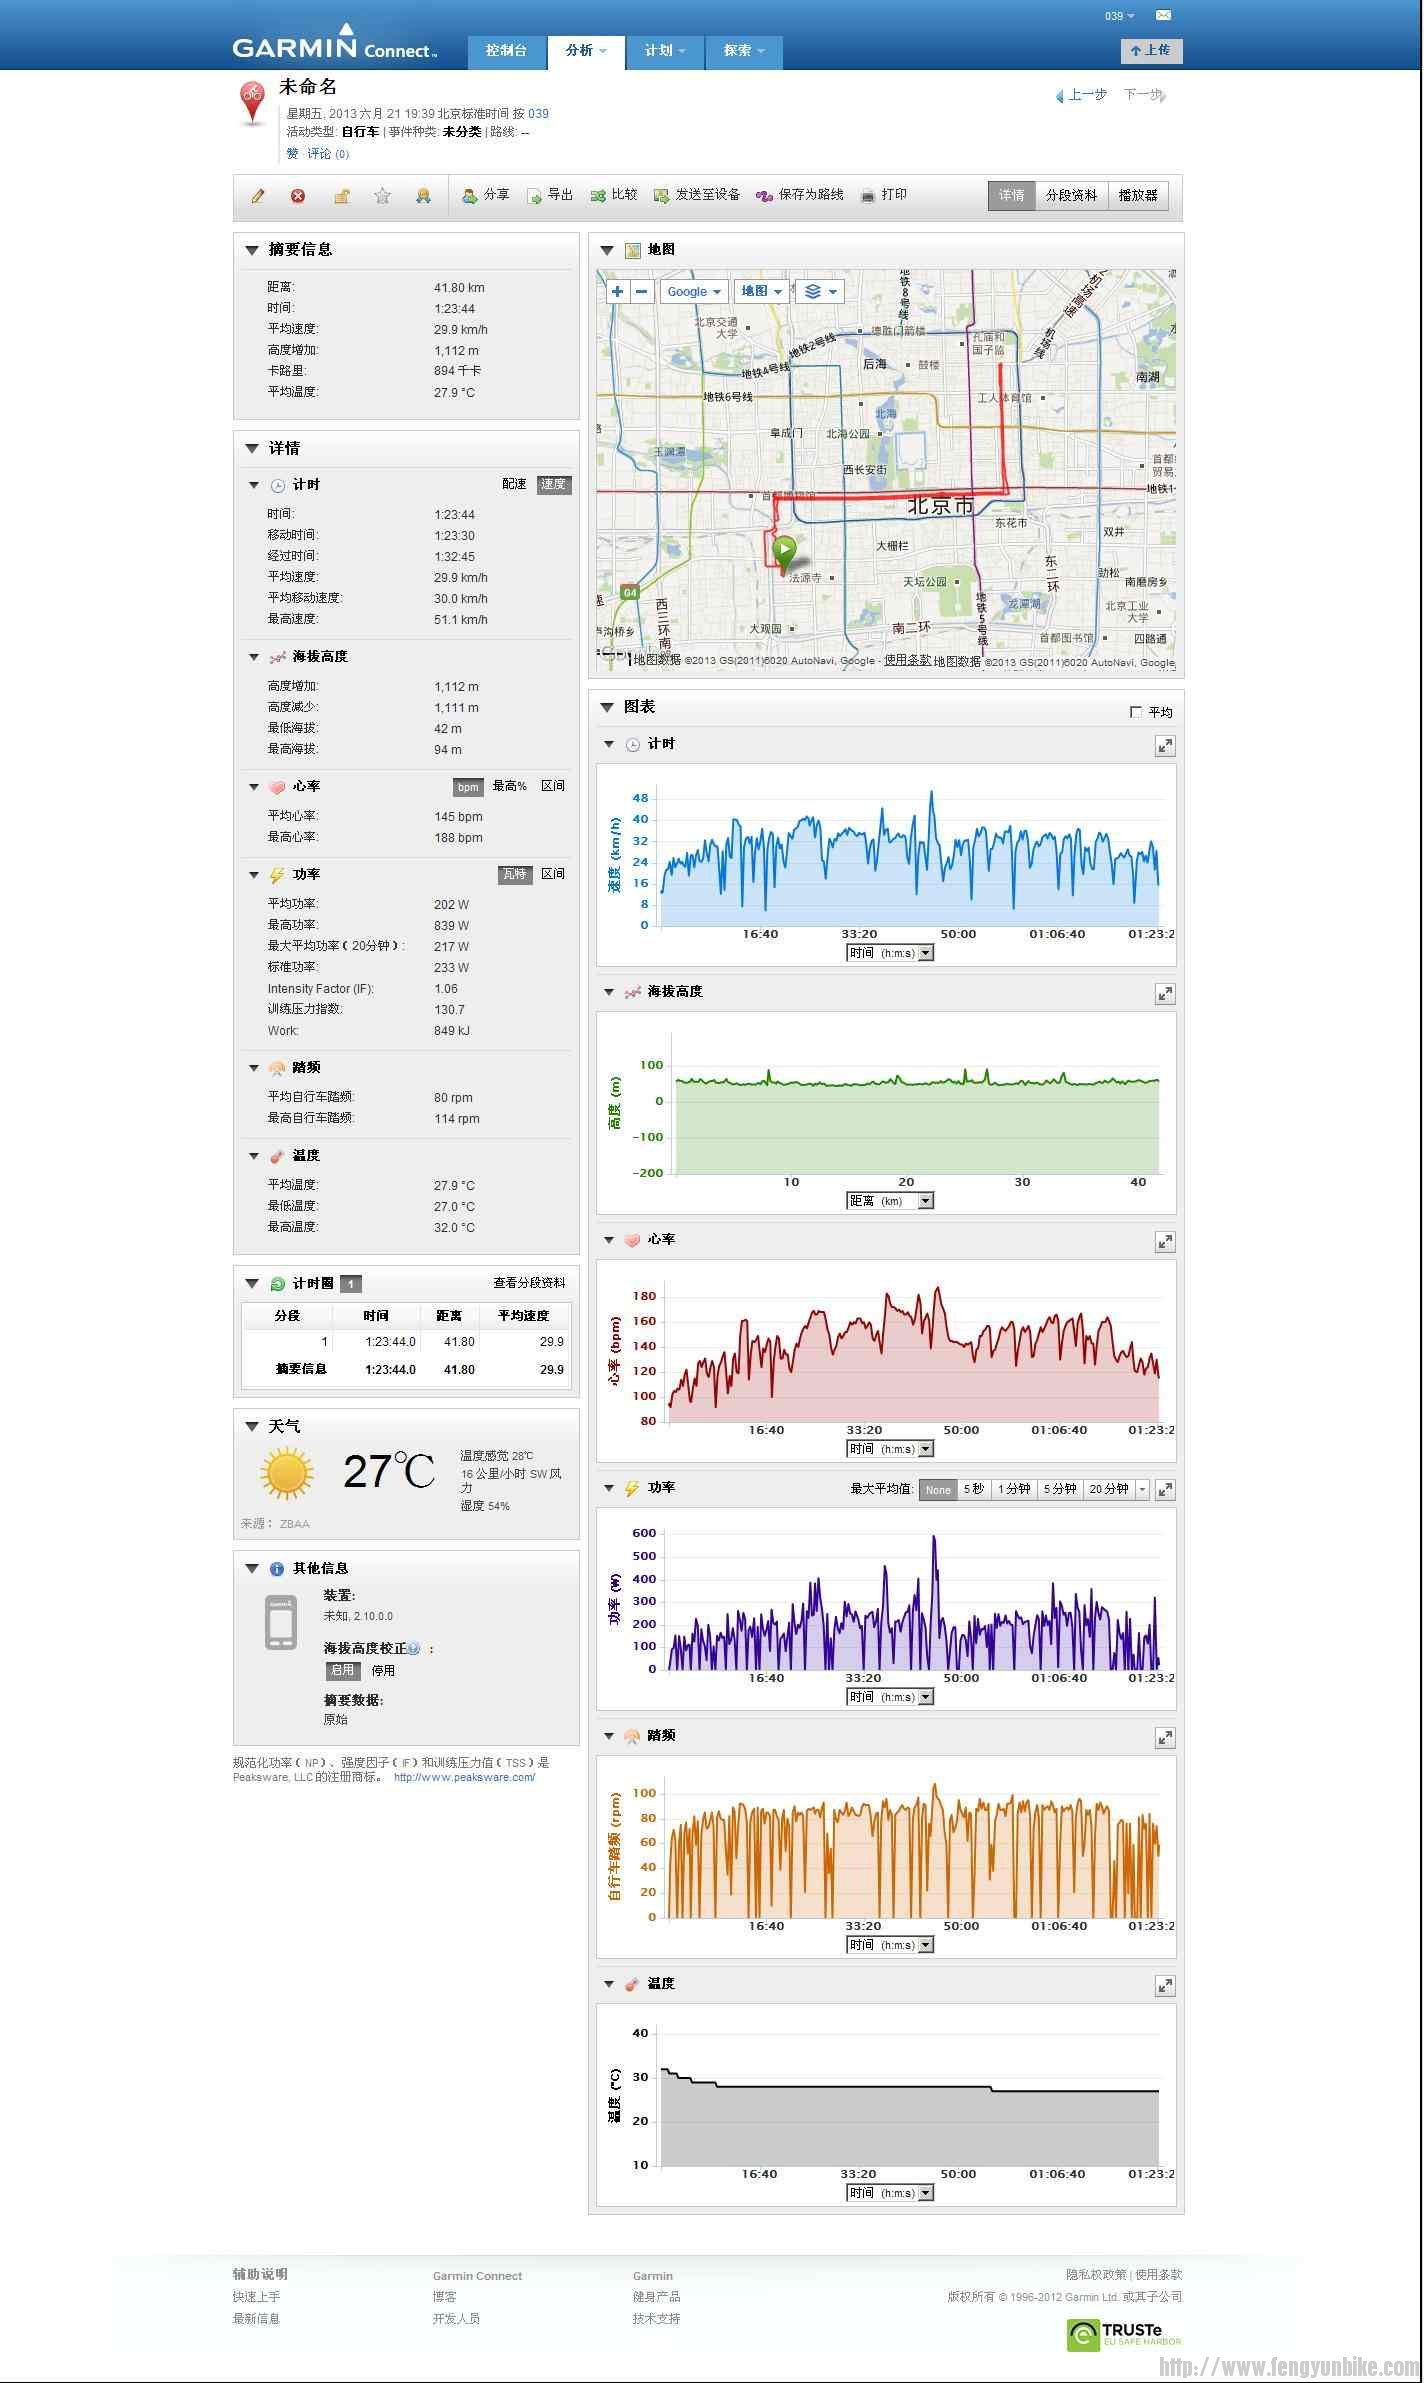This screenshot has height=2383, width=1424.
Task: Expand the 心率 heart rate chart fullscreen
Action: coord(1165,1242)
